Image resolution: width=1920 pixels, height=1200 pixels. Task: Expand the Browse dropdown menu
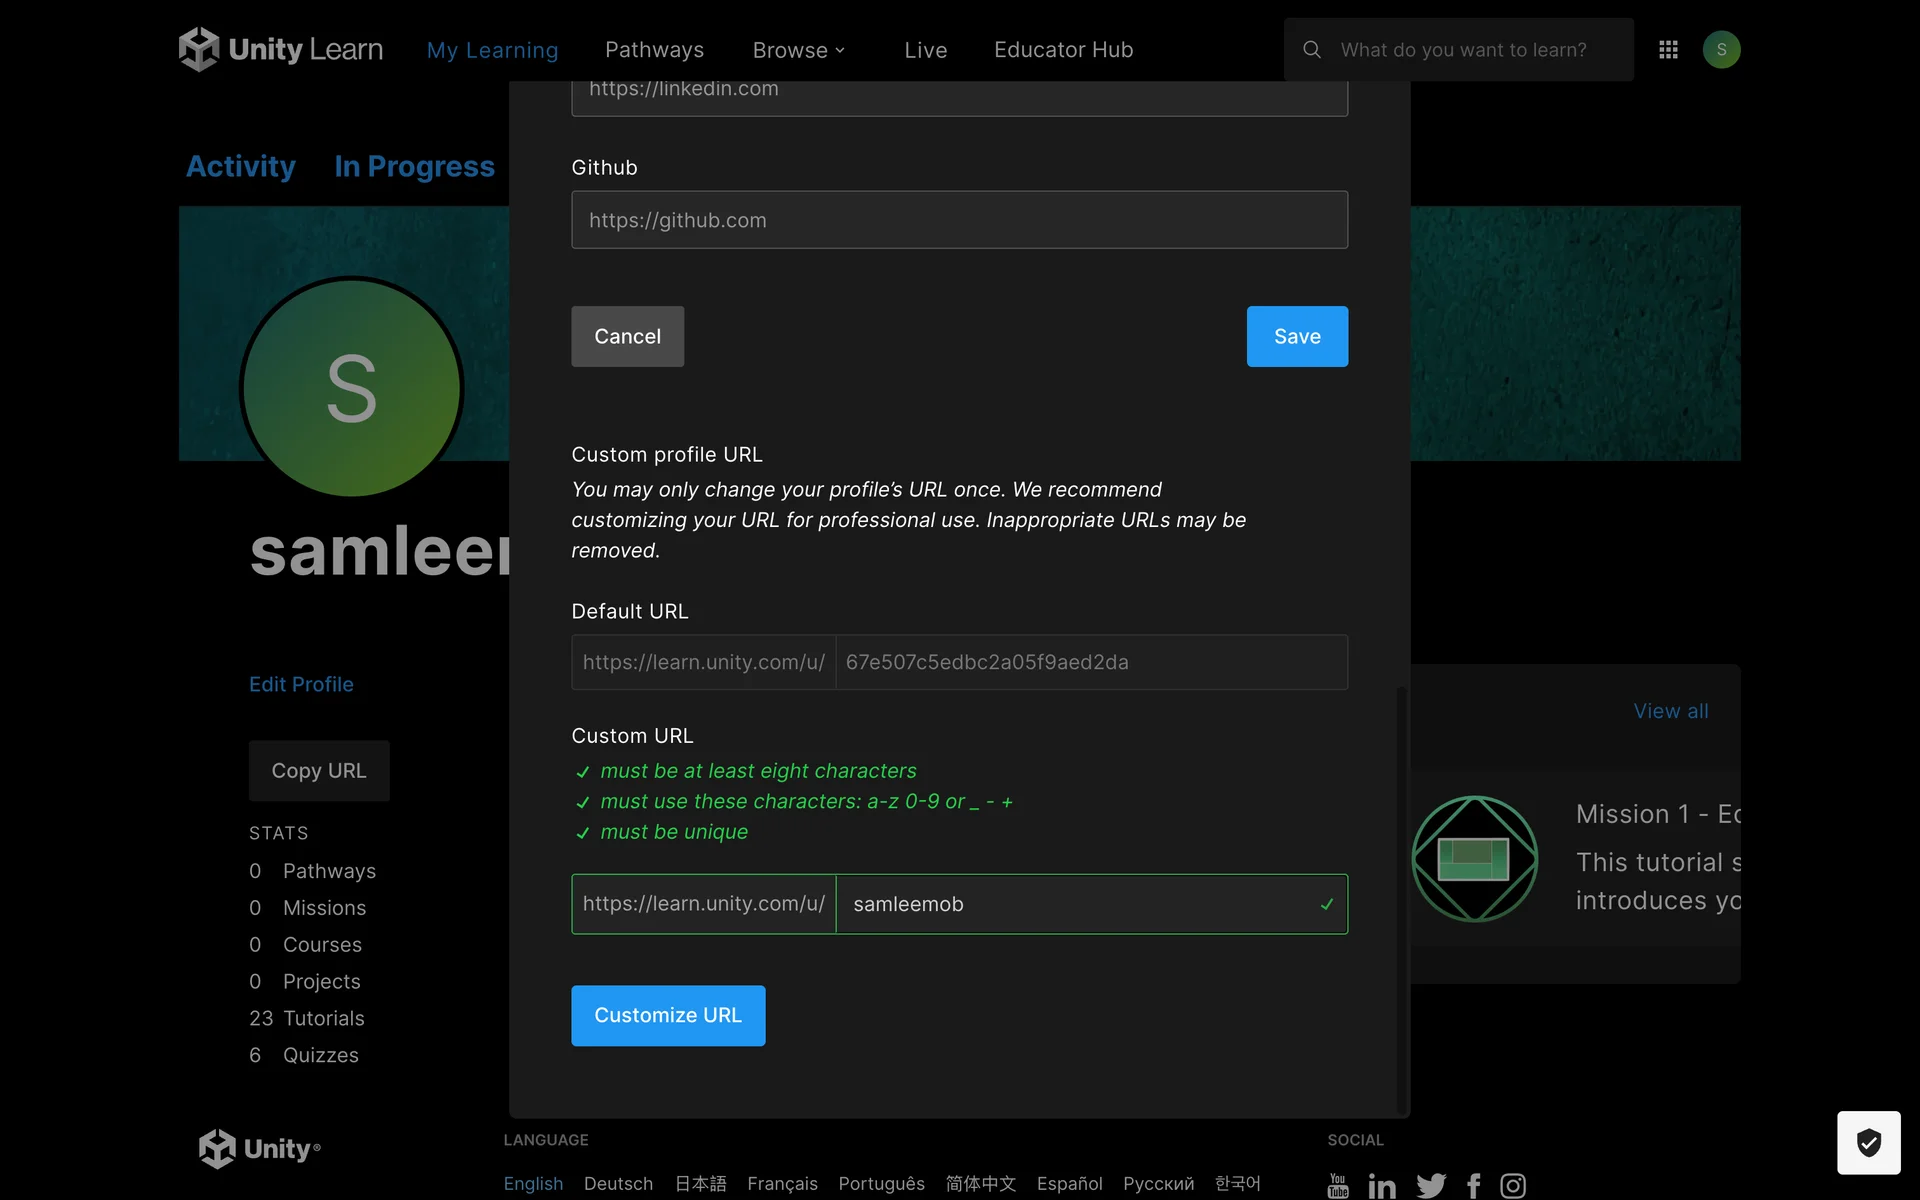799,50
